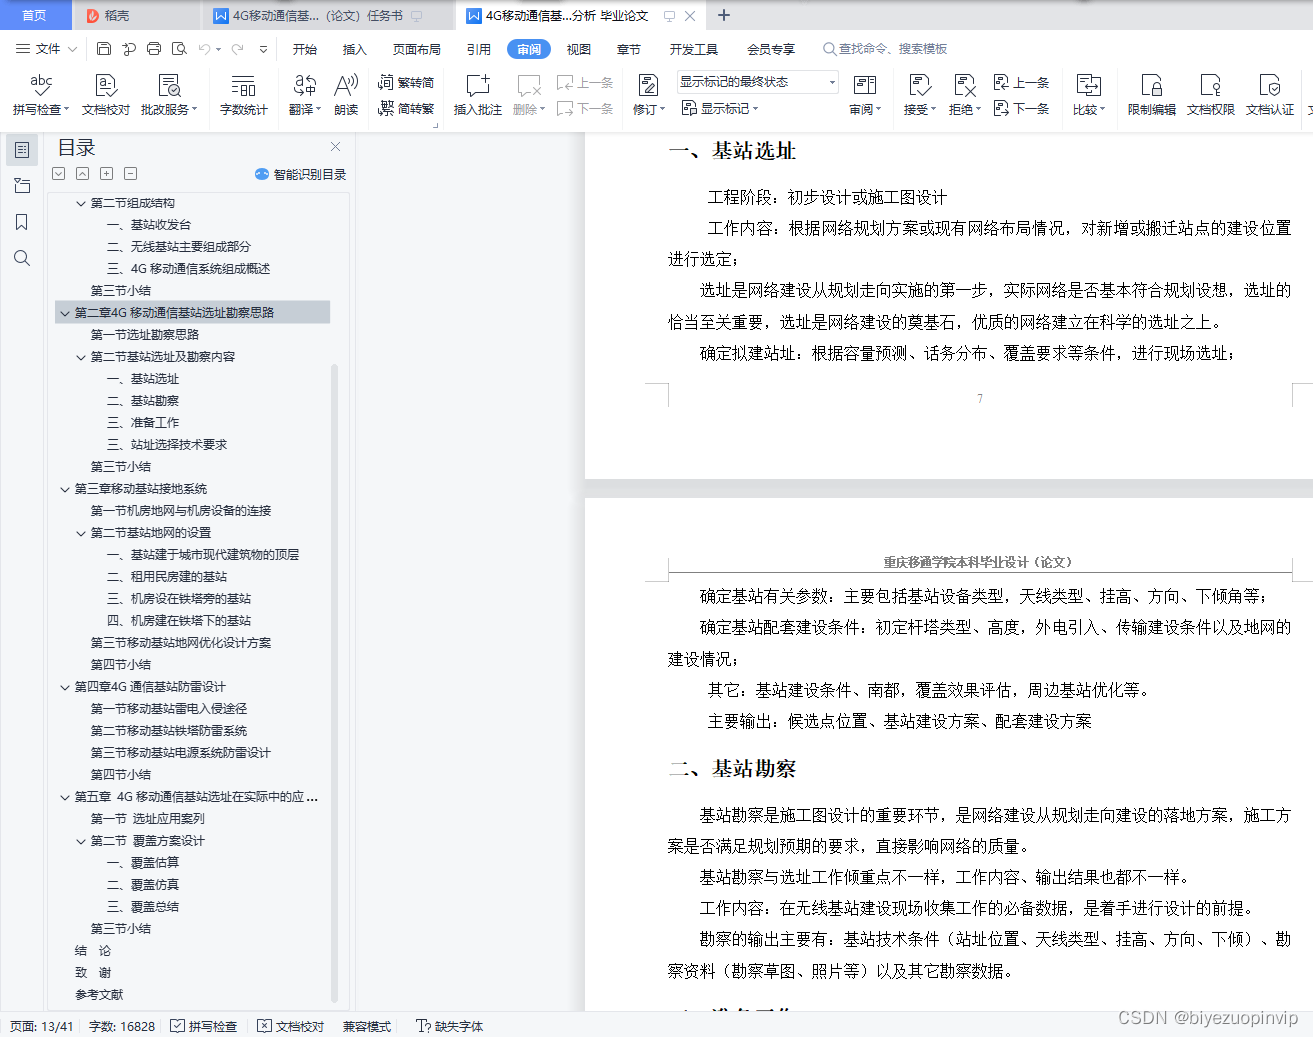Image resolution: width=1313 pixels, height=1037 pixels.
Task: Open the compare documents (比较) tool
Action: coord(1088,95)
